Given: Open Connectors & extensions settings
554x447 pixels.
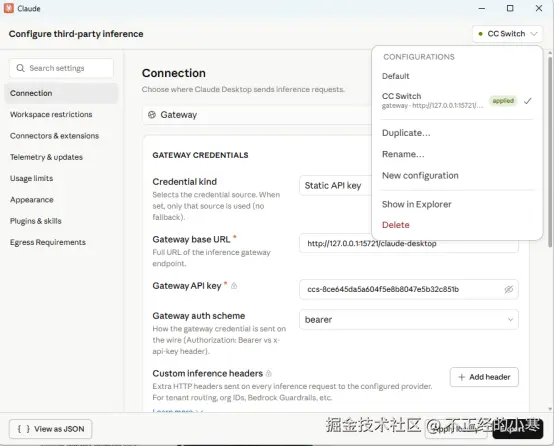Looking at the screenshot, I should coord(54,136).
